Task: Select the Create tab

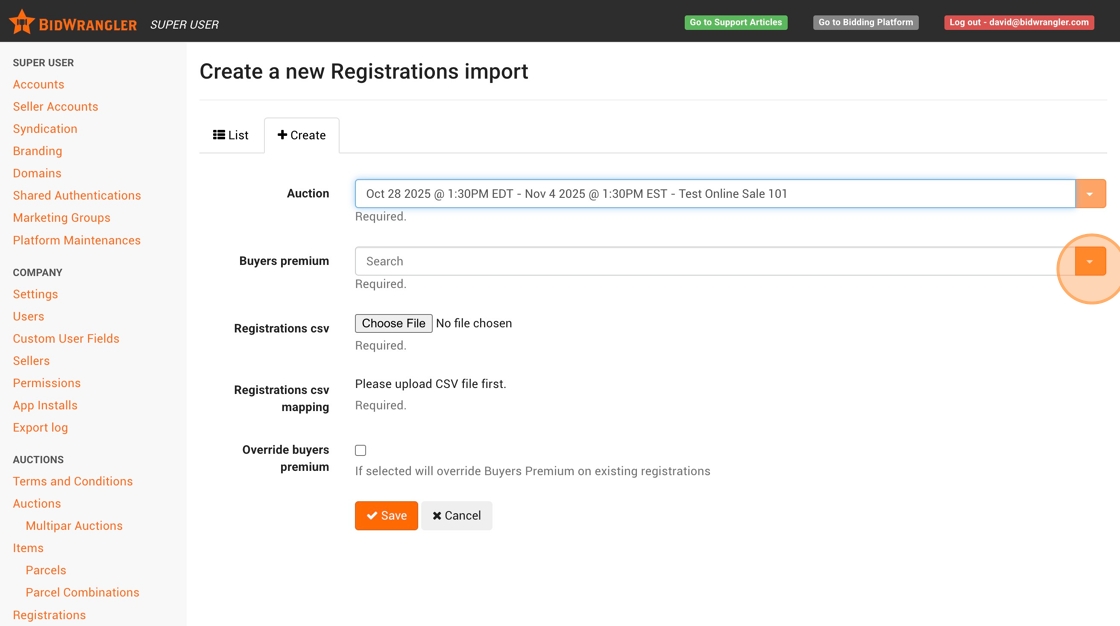Action: (302, 135)
